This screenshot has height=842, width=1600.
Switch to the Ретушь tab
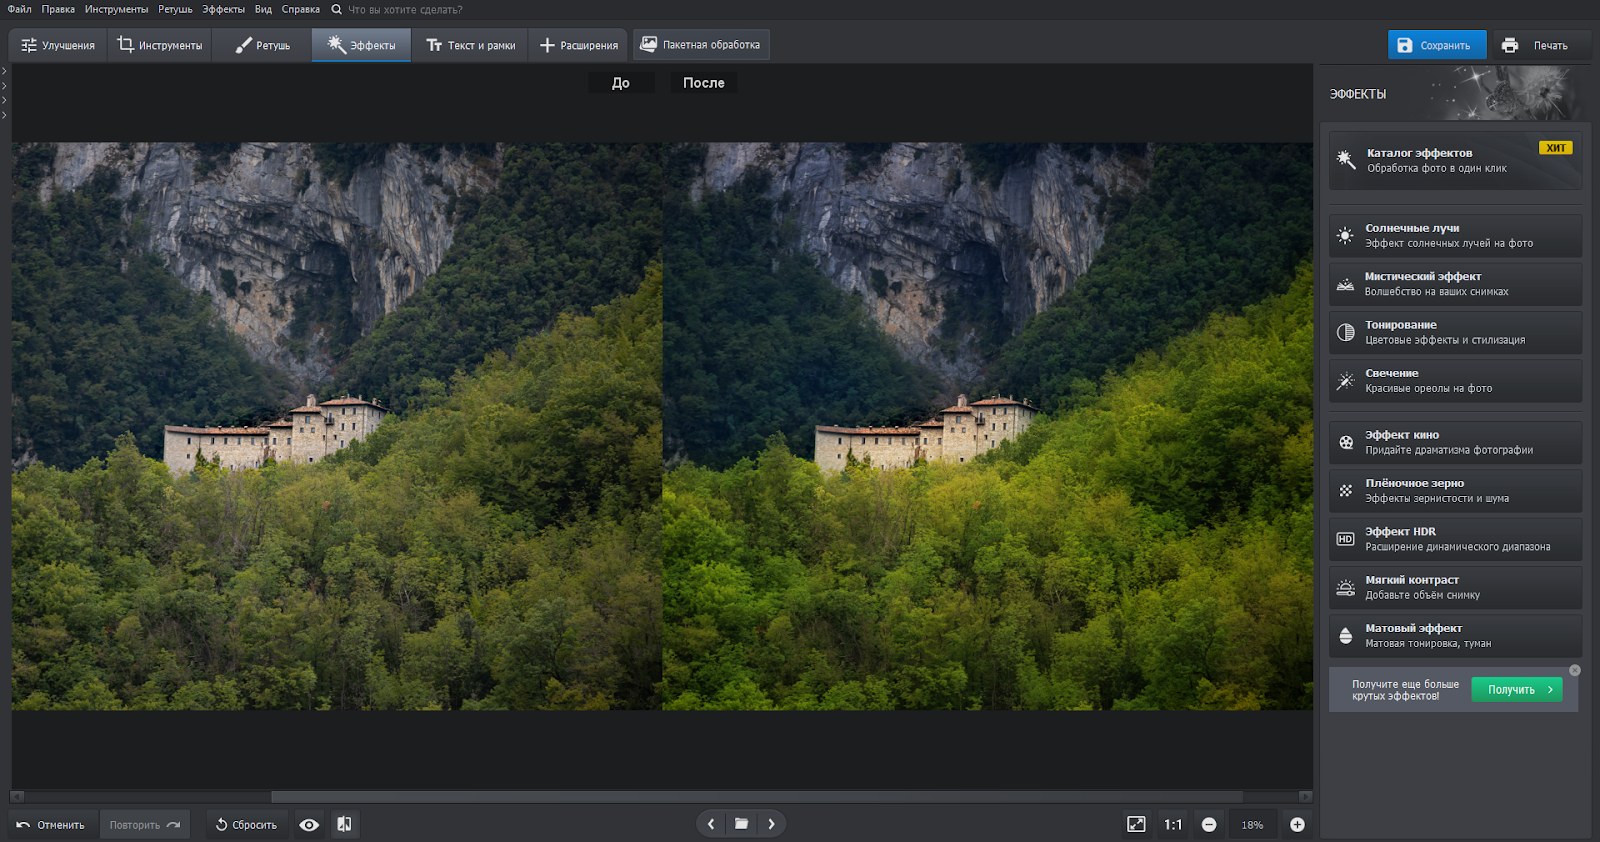263,45
